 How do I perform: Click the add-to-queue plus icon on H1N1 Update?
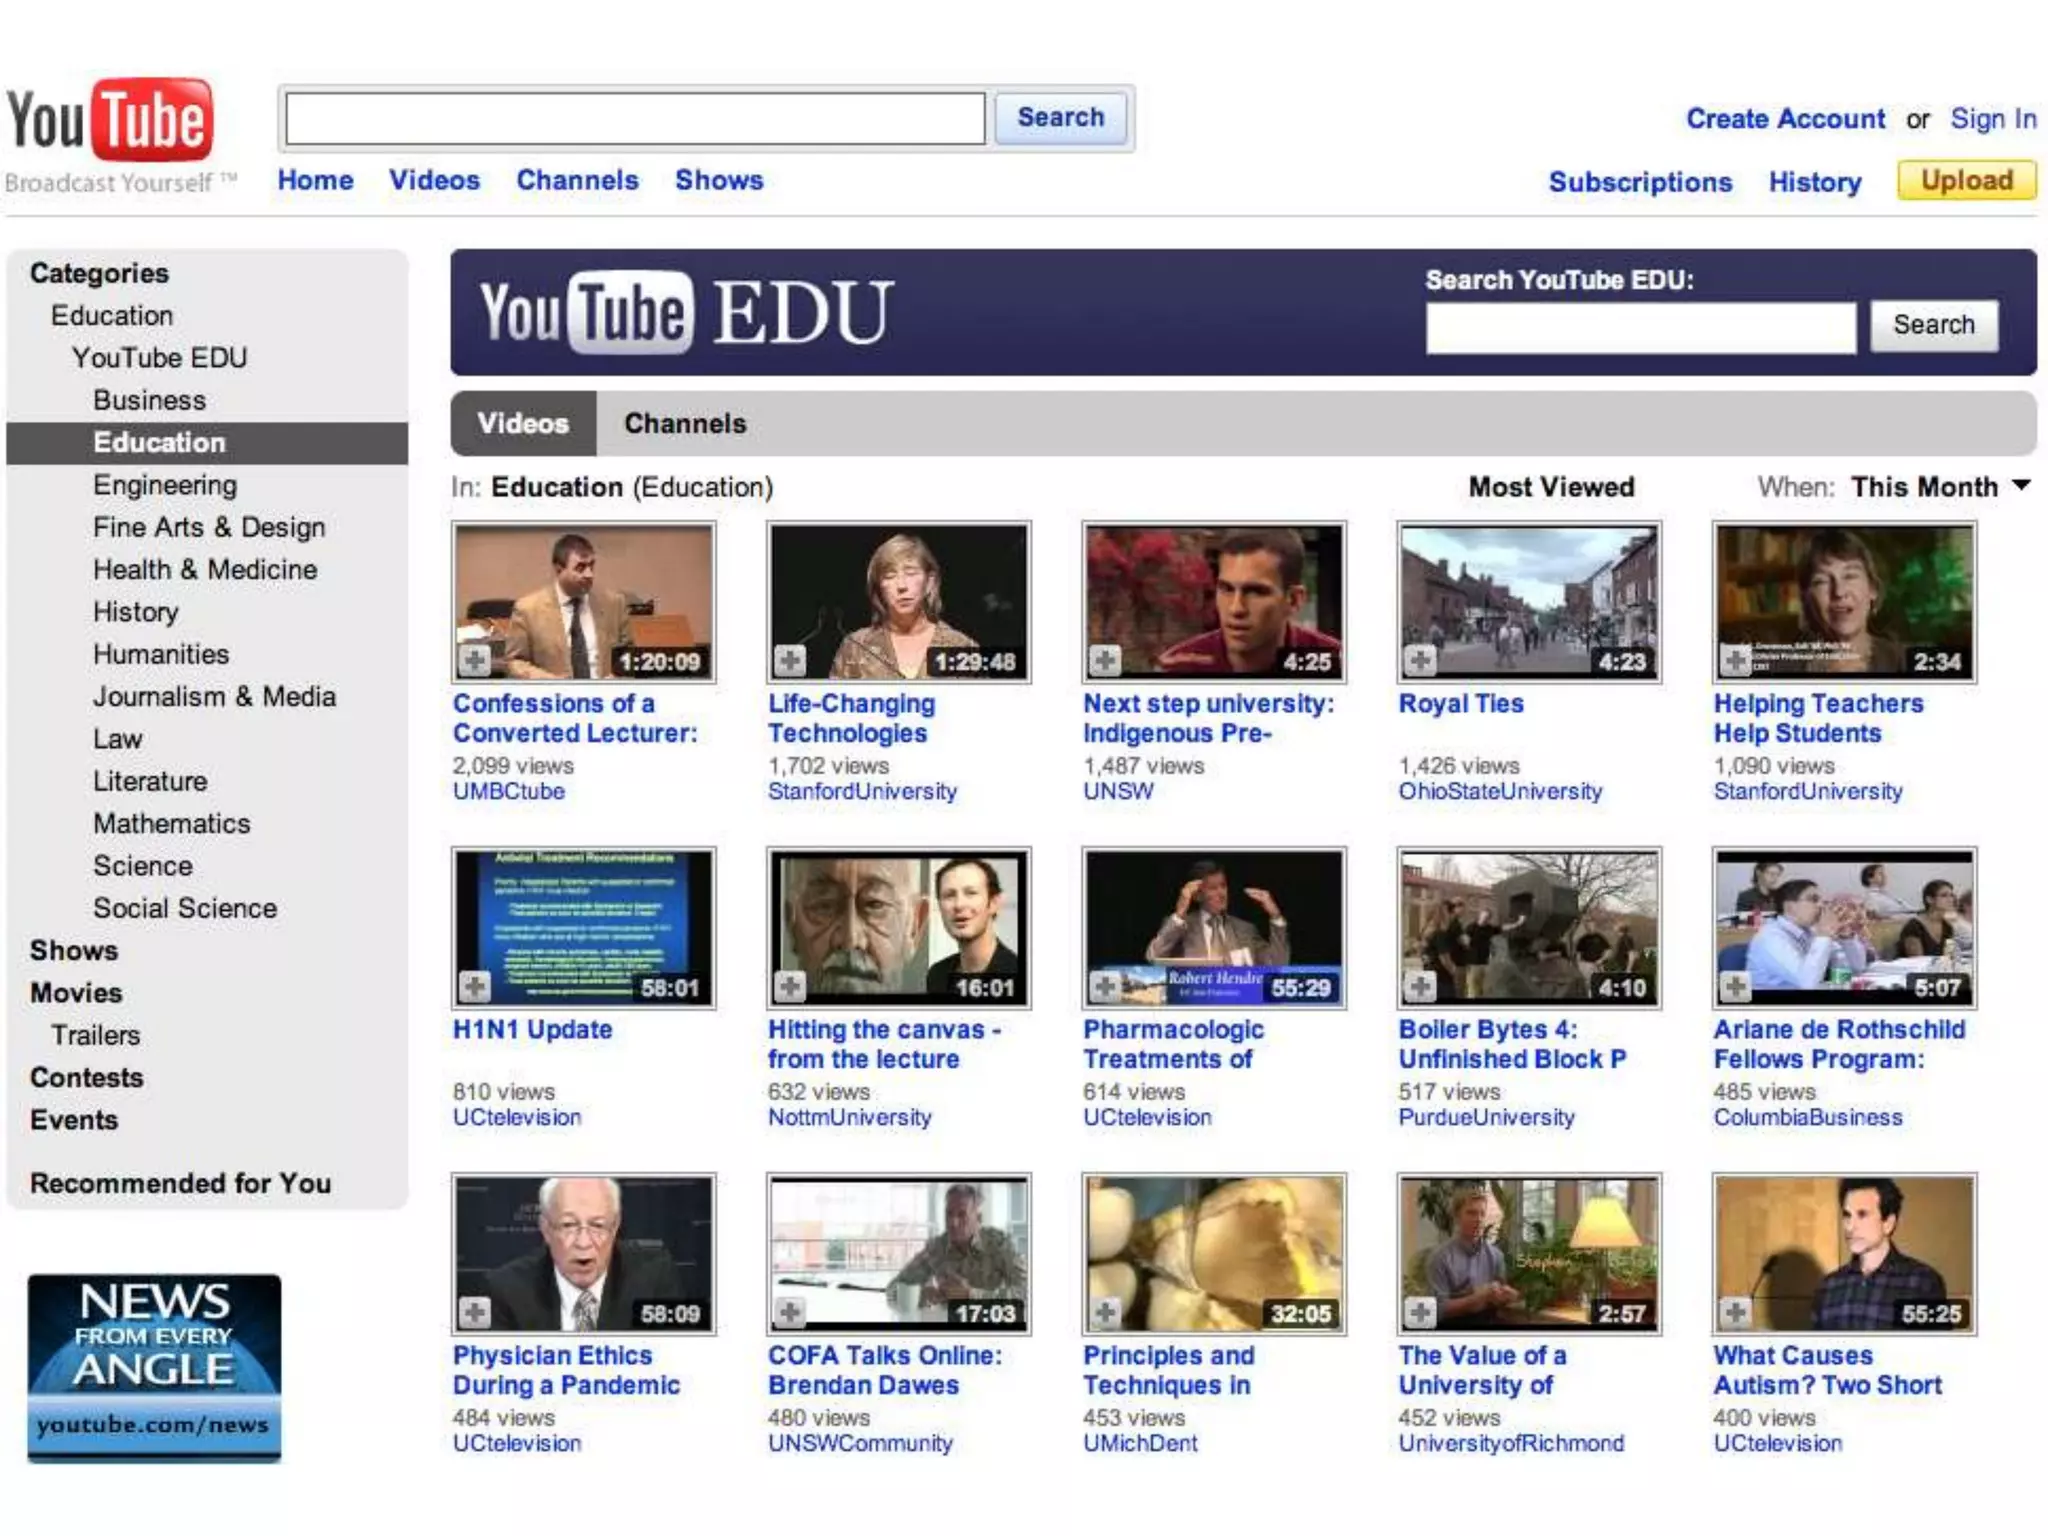point(474,987)
